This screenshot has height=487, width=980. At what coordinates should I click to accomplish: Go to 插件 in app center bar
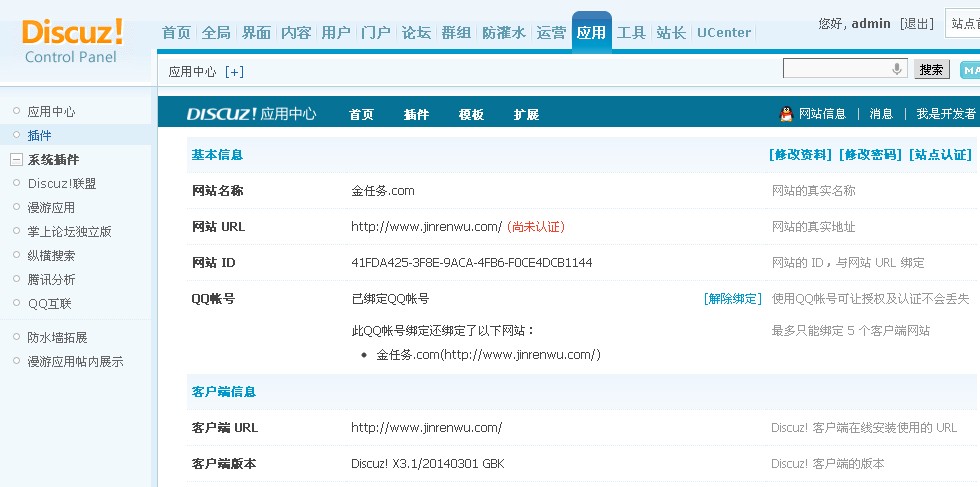pos(416,114)
